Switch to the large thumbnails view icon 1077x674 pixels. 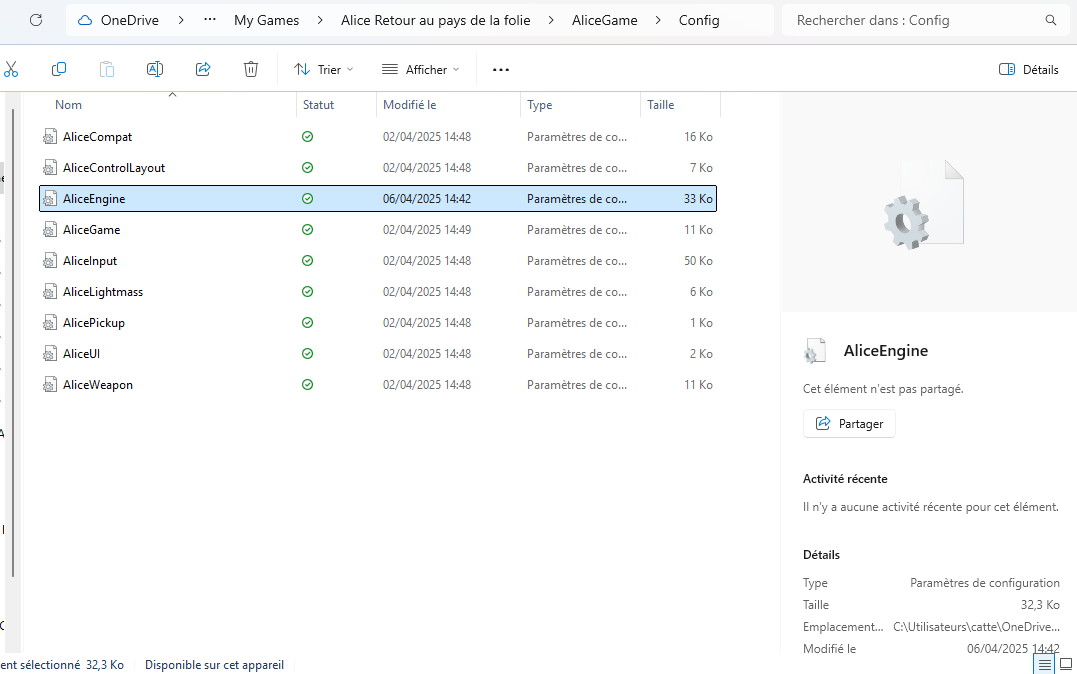tap(1066, 664)
